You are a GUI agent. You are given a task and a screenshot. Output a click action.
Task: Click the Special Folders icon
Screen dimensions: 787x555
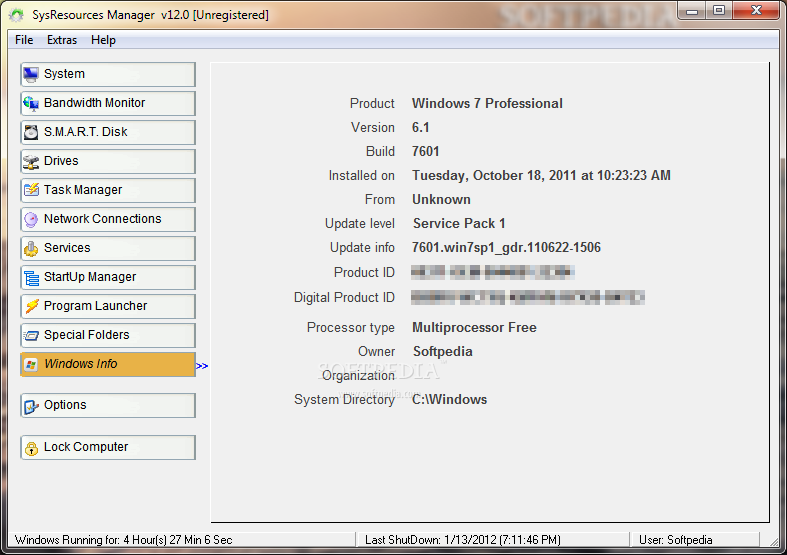[31, 335]
